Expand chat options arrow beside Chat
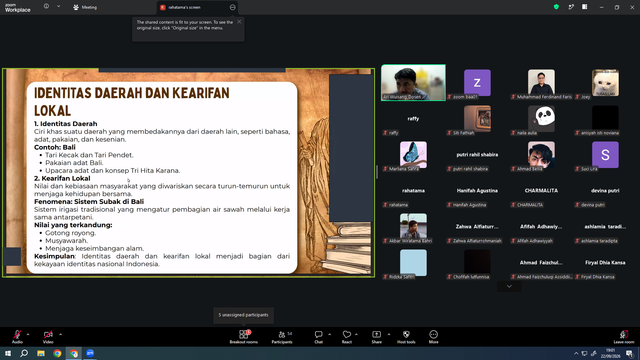The height and width of the screenshot is (360, 640). (x=329, y=334)
